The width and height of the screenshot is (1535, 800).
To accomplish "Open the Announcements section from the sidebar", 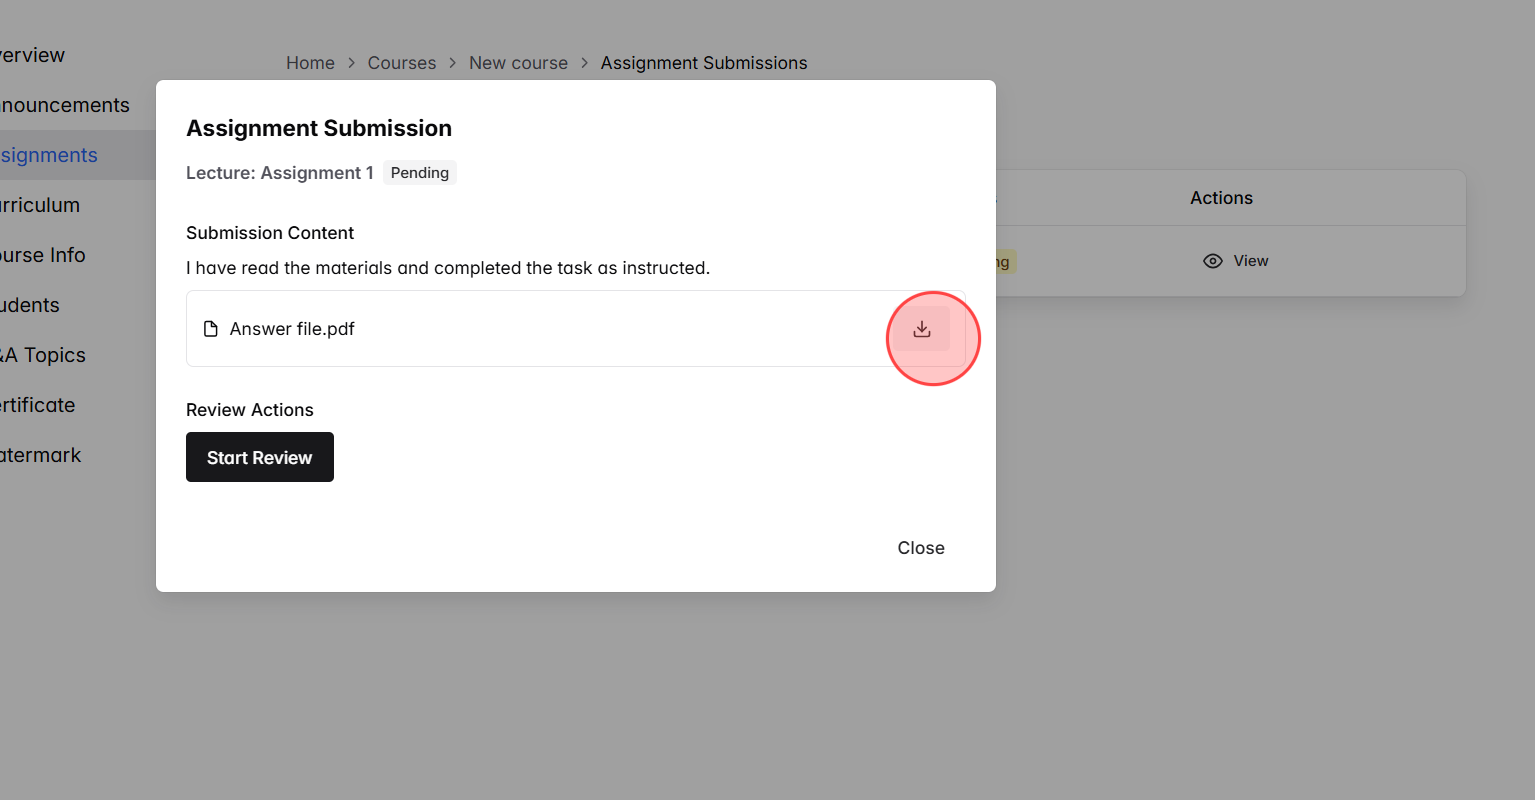I will pos(64,105).
